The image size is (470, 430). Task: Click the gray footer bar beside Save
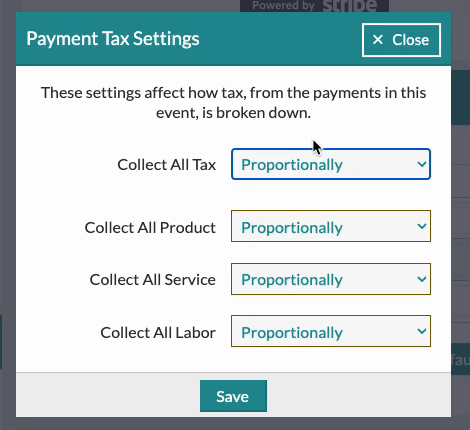pos(107,395)
